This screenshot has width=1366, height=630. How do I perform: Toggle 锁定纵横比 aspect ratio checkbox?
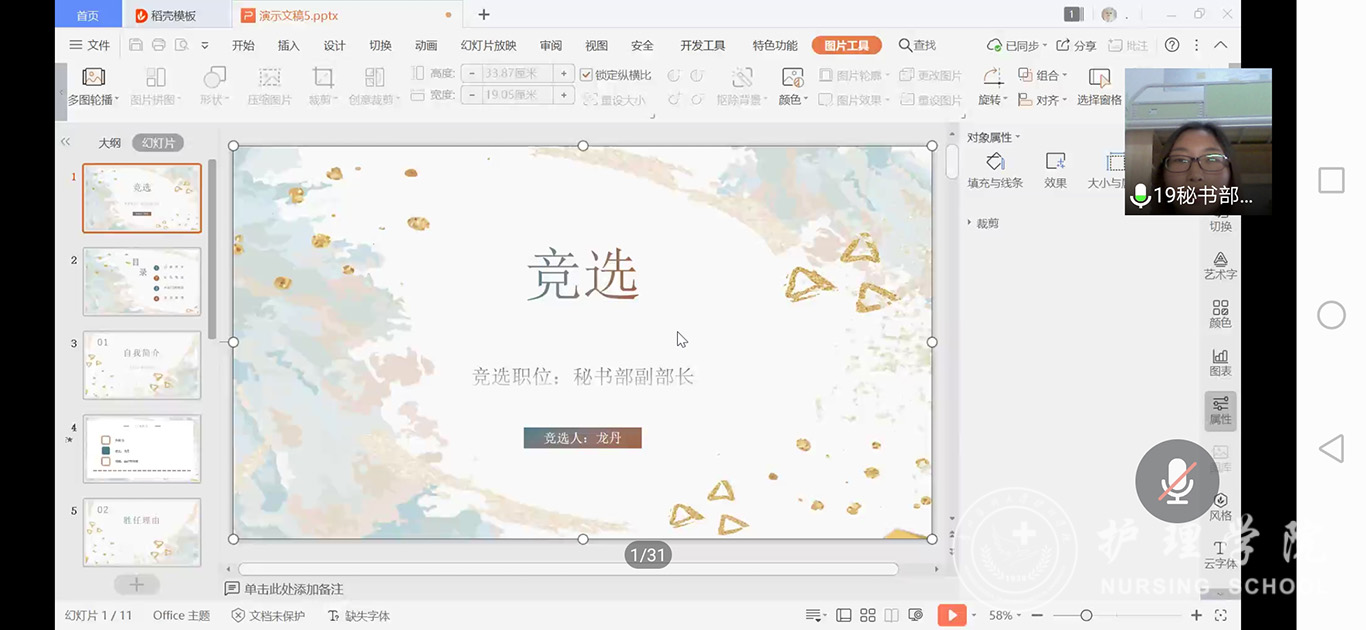pos(587,75)
